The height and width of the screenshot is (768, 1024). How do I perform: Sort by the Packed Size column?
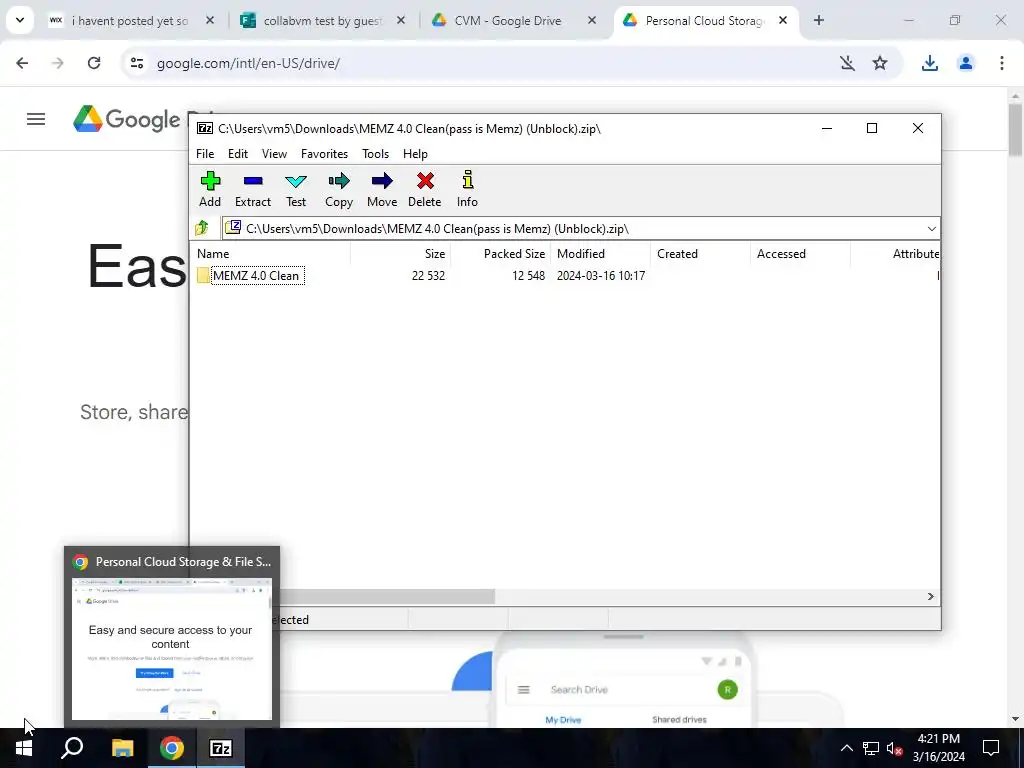(500, 254)
